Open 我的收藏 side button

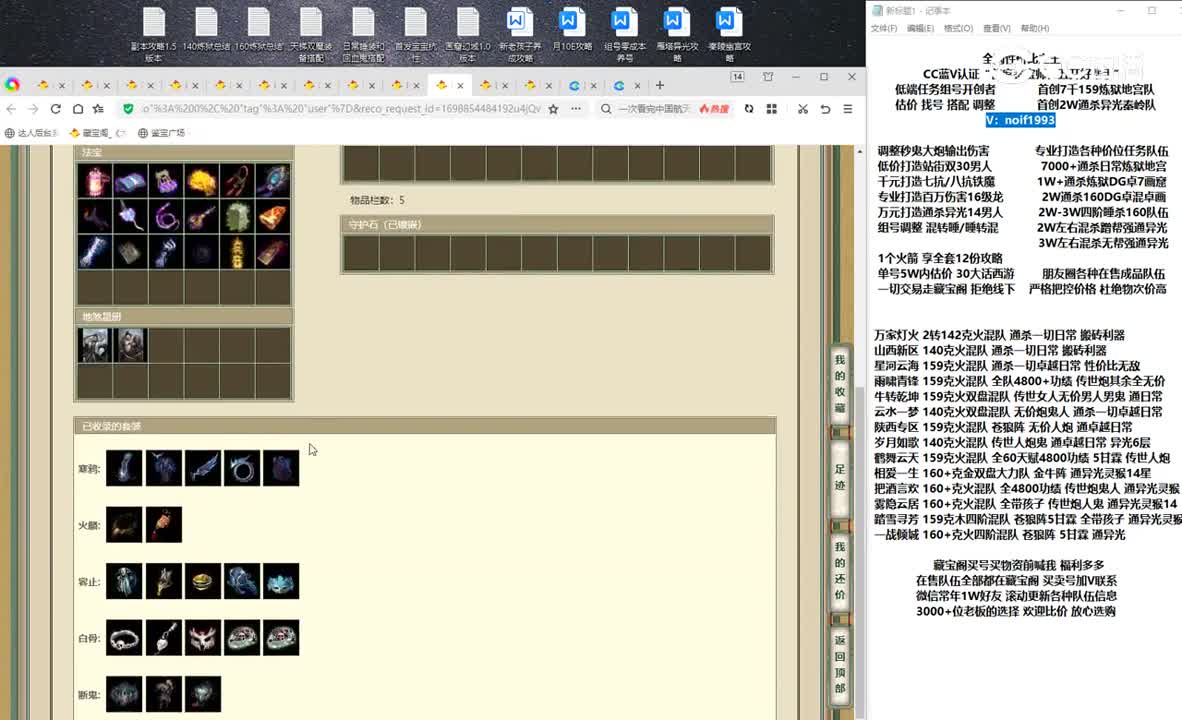click(x=840, y=384)
